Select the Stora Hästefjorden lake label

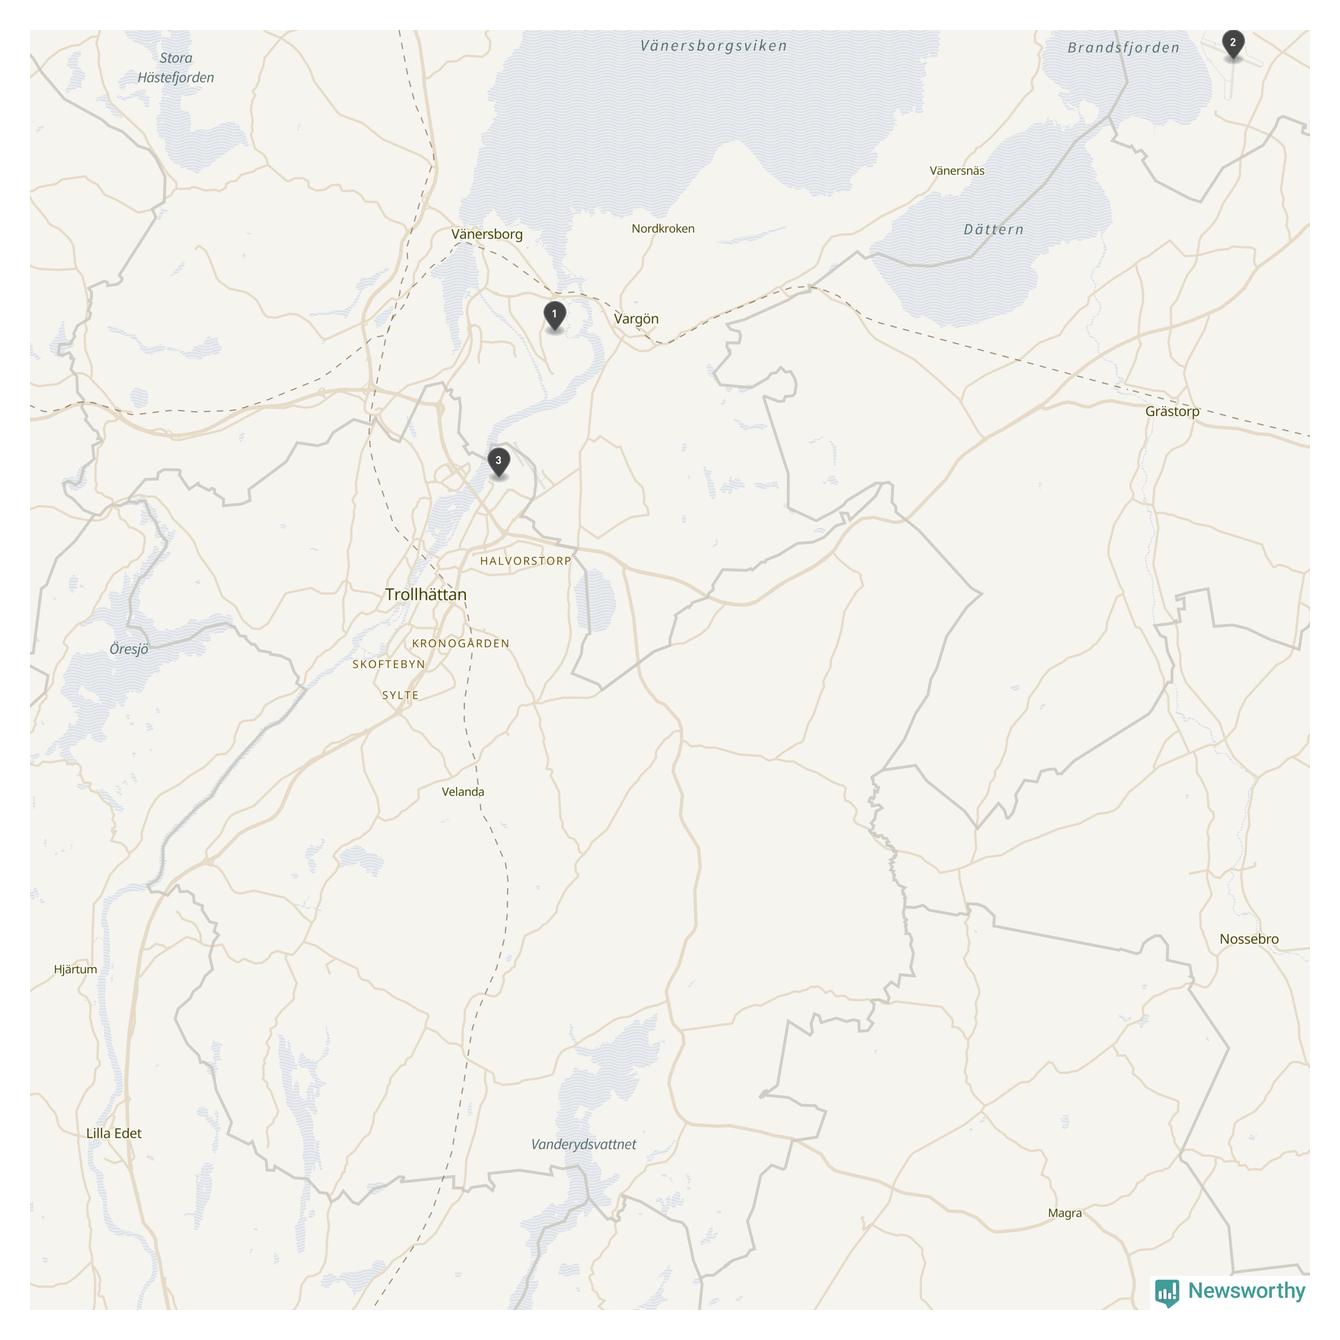(x=176, y=68)
